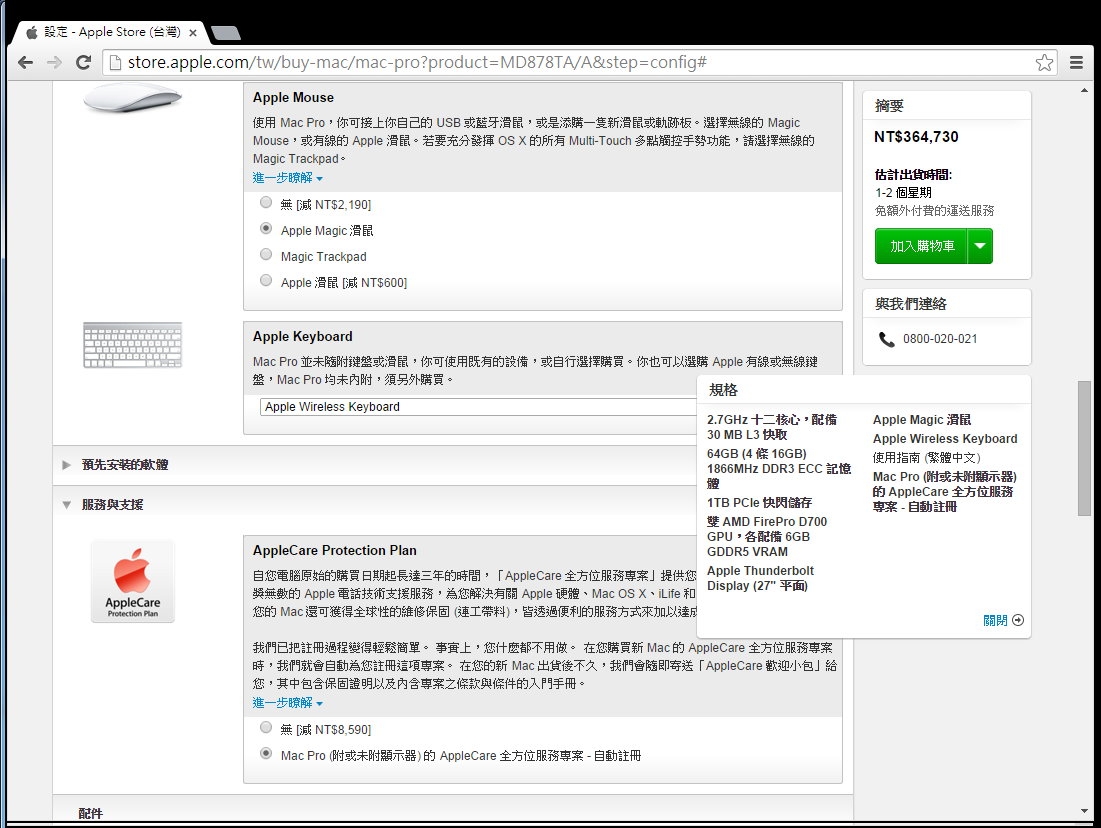Click 免額外付費的運送服務 text
1101x828 pixels.
tap(935, 211)
